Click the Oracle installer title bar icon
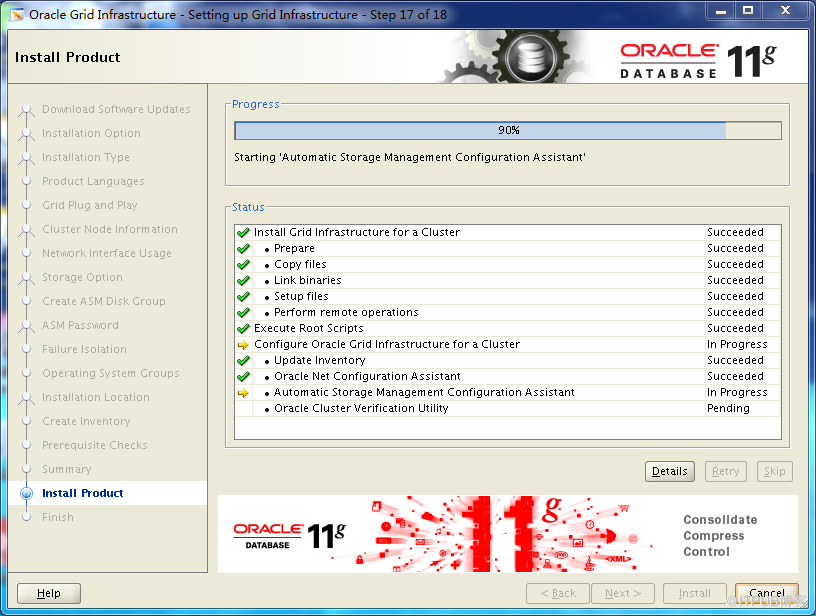The image size is (816, 616). pyautogui.click(x=17, y=15)
